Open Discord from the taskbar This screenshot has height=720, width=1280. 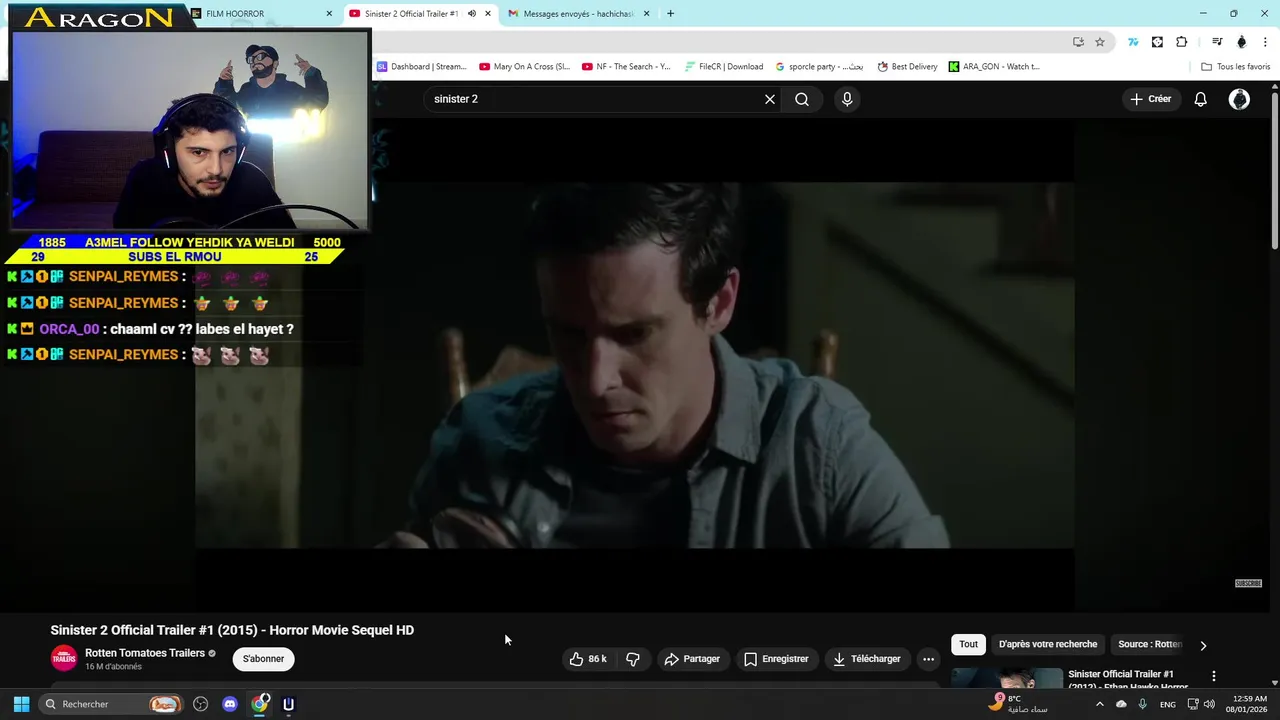coord(230,704)
